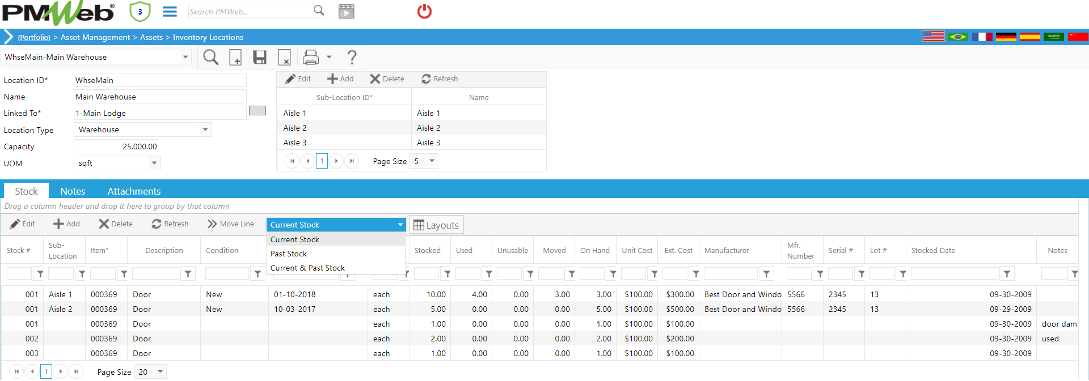Click Refresh in the sub-location grid toolbar

(x=440, y=79)
